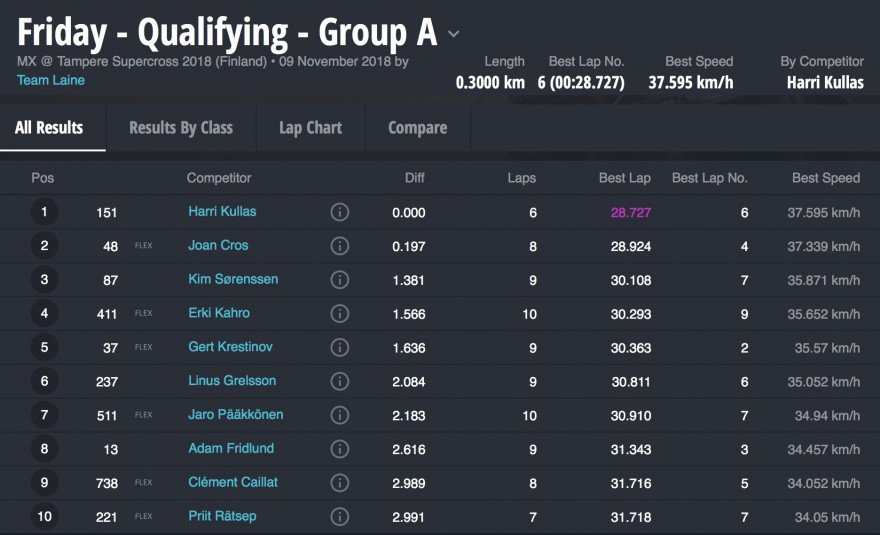Select the Compare tab

418,128
